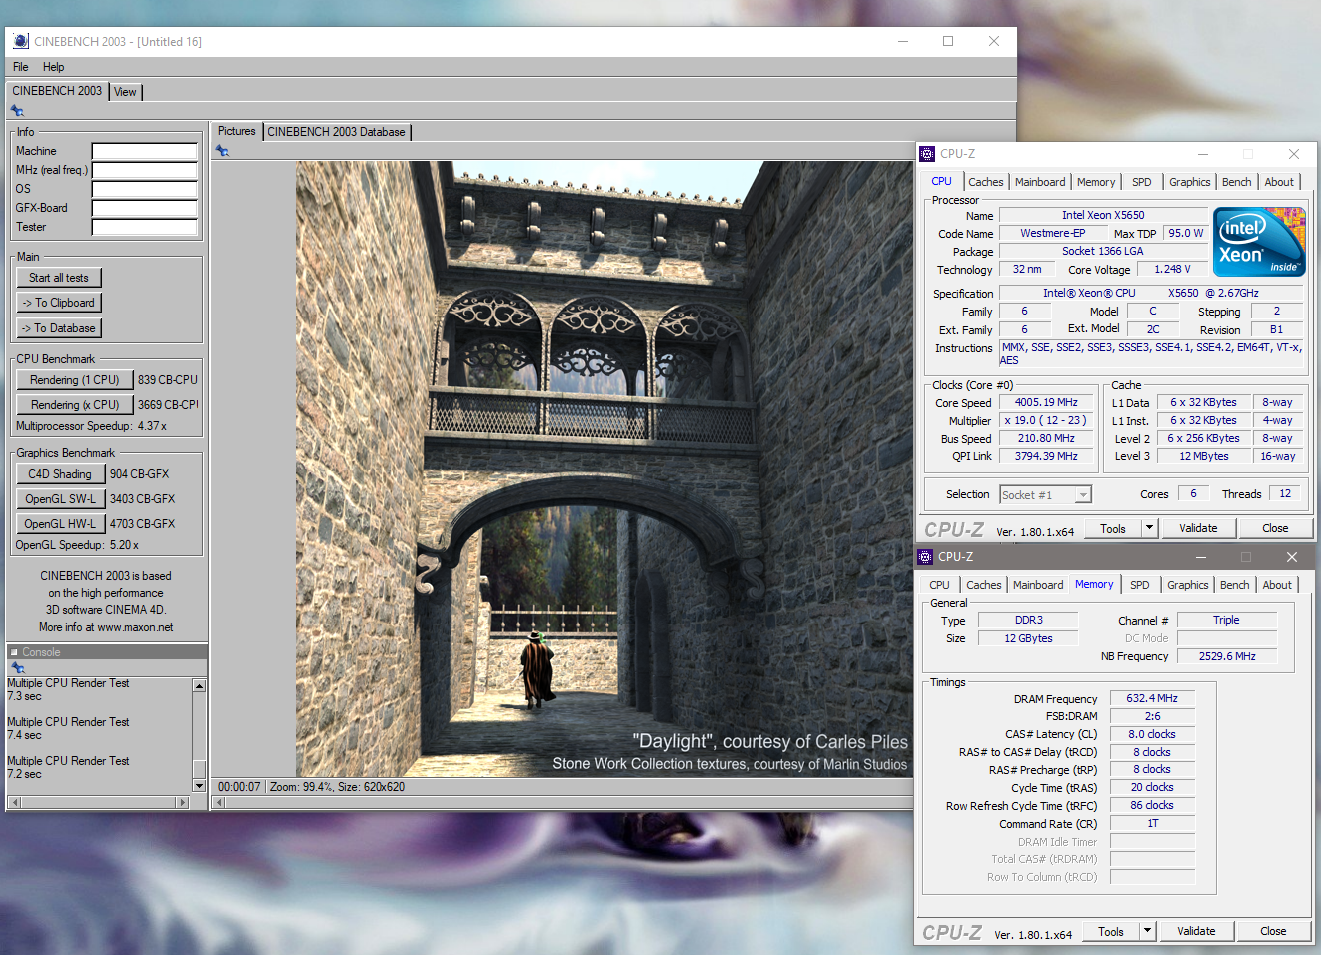Click the To Database button
This screenshot has height=955, width=1321.
tap(59, 328)
